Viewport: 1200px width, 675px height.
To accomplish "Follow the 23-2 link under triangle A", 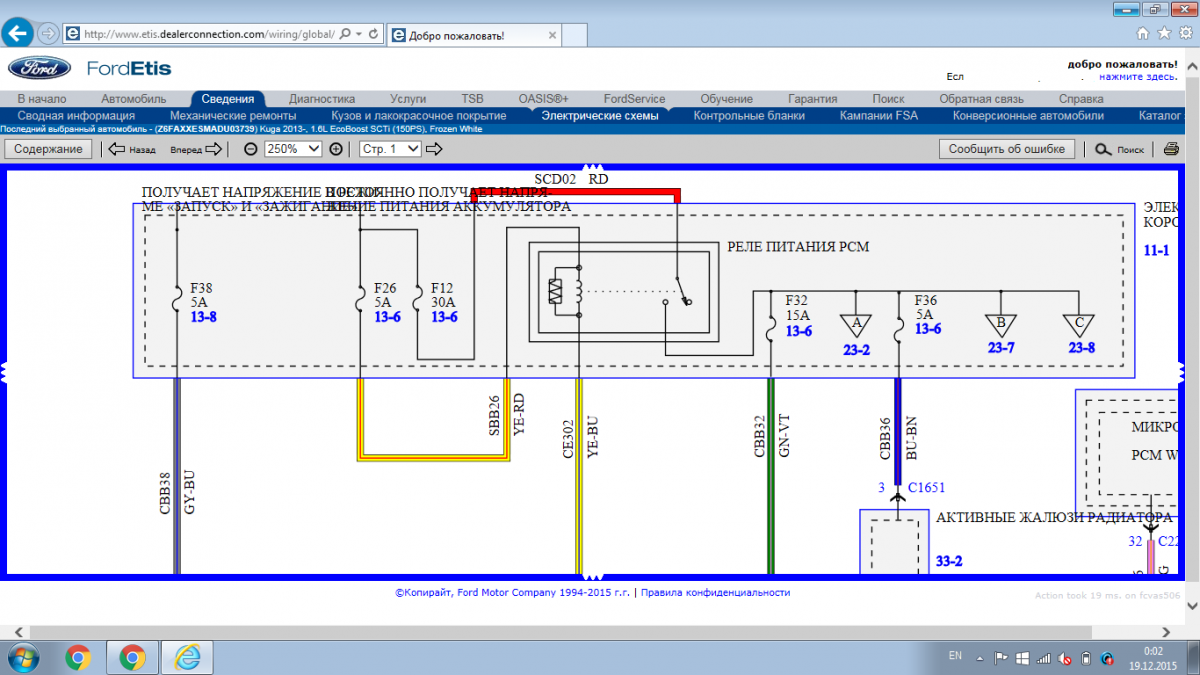I will pos(855,349).
